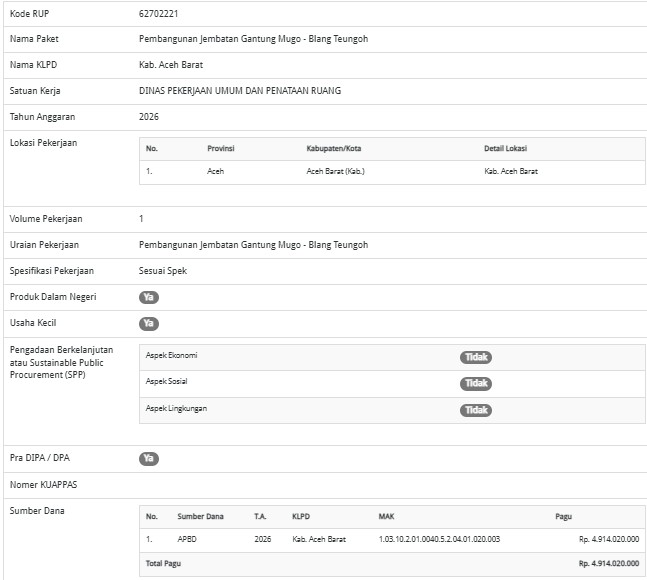Select the APBD funding source cell

189,539
